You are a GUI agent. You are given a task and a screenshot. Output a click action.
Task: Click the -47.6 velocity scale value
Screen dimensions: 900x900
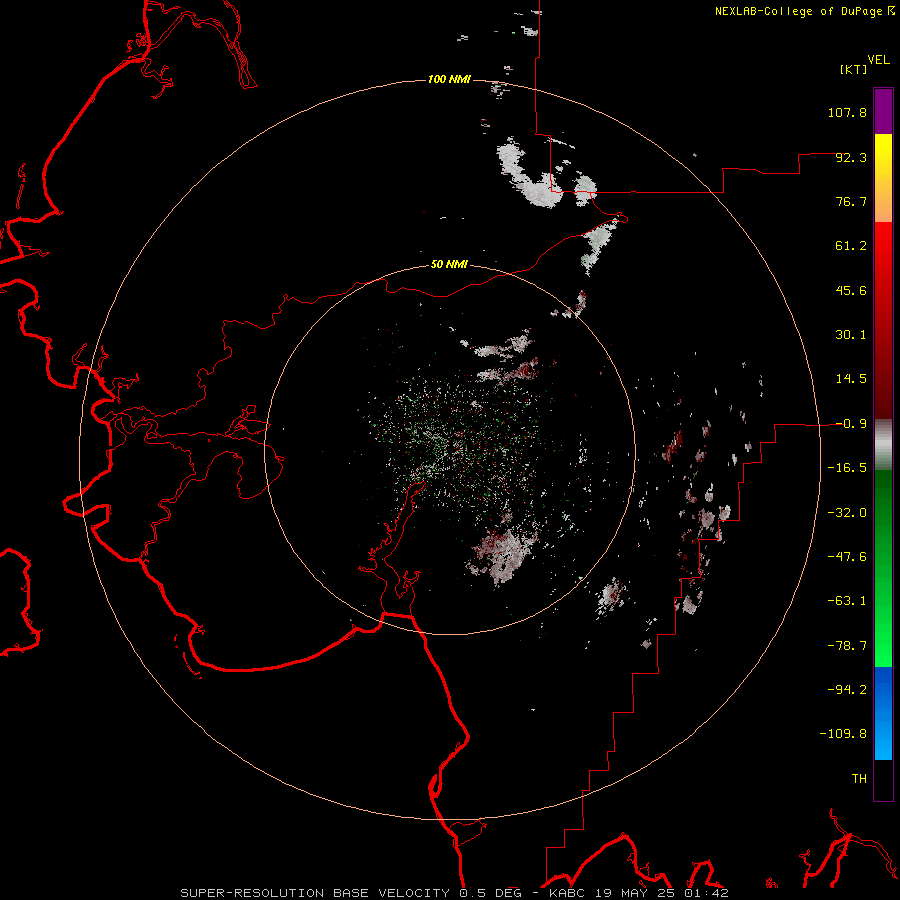tap(847, 557)
